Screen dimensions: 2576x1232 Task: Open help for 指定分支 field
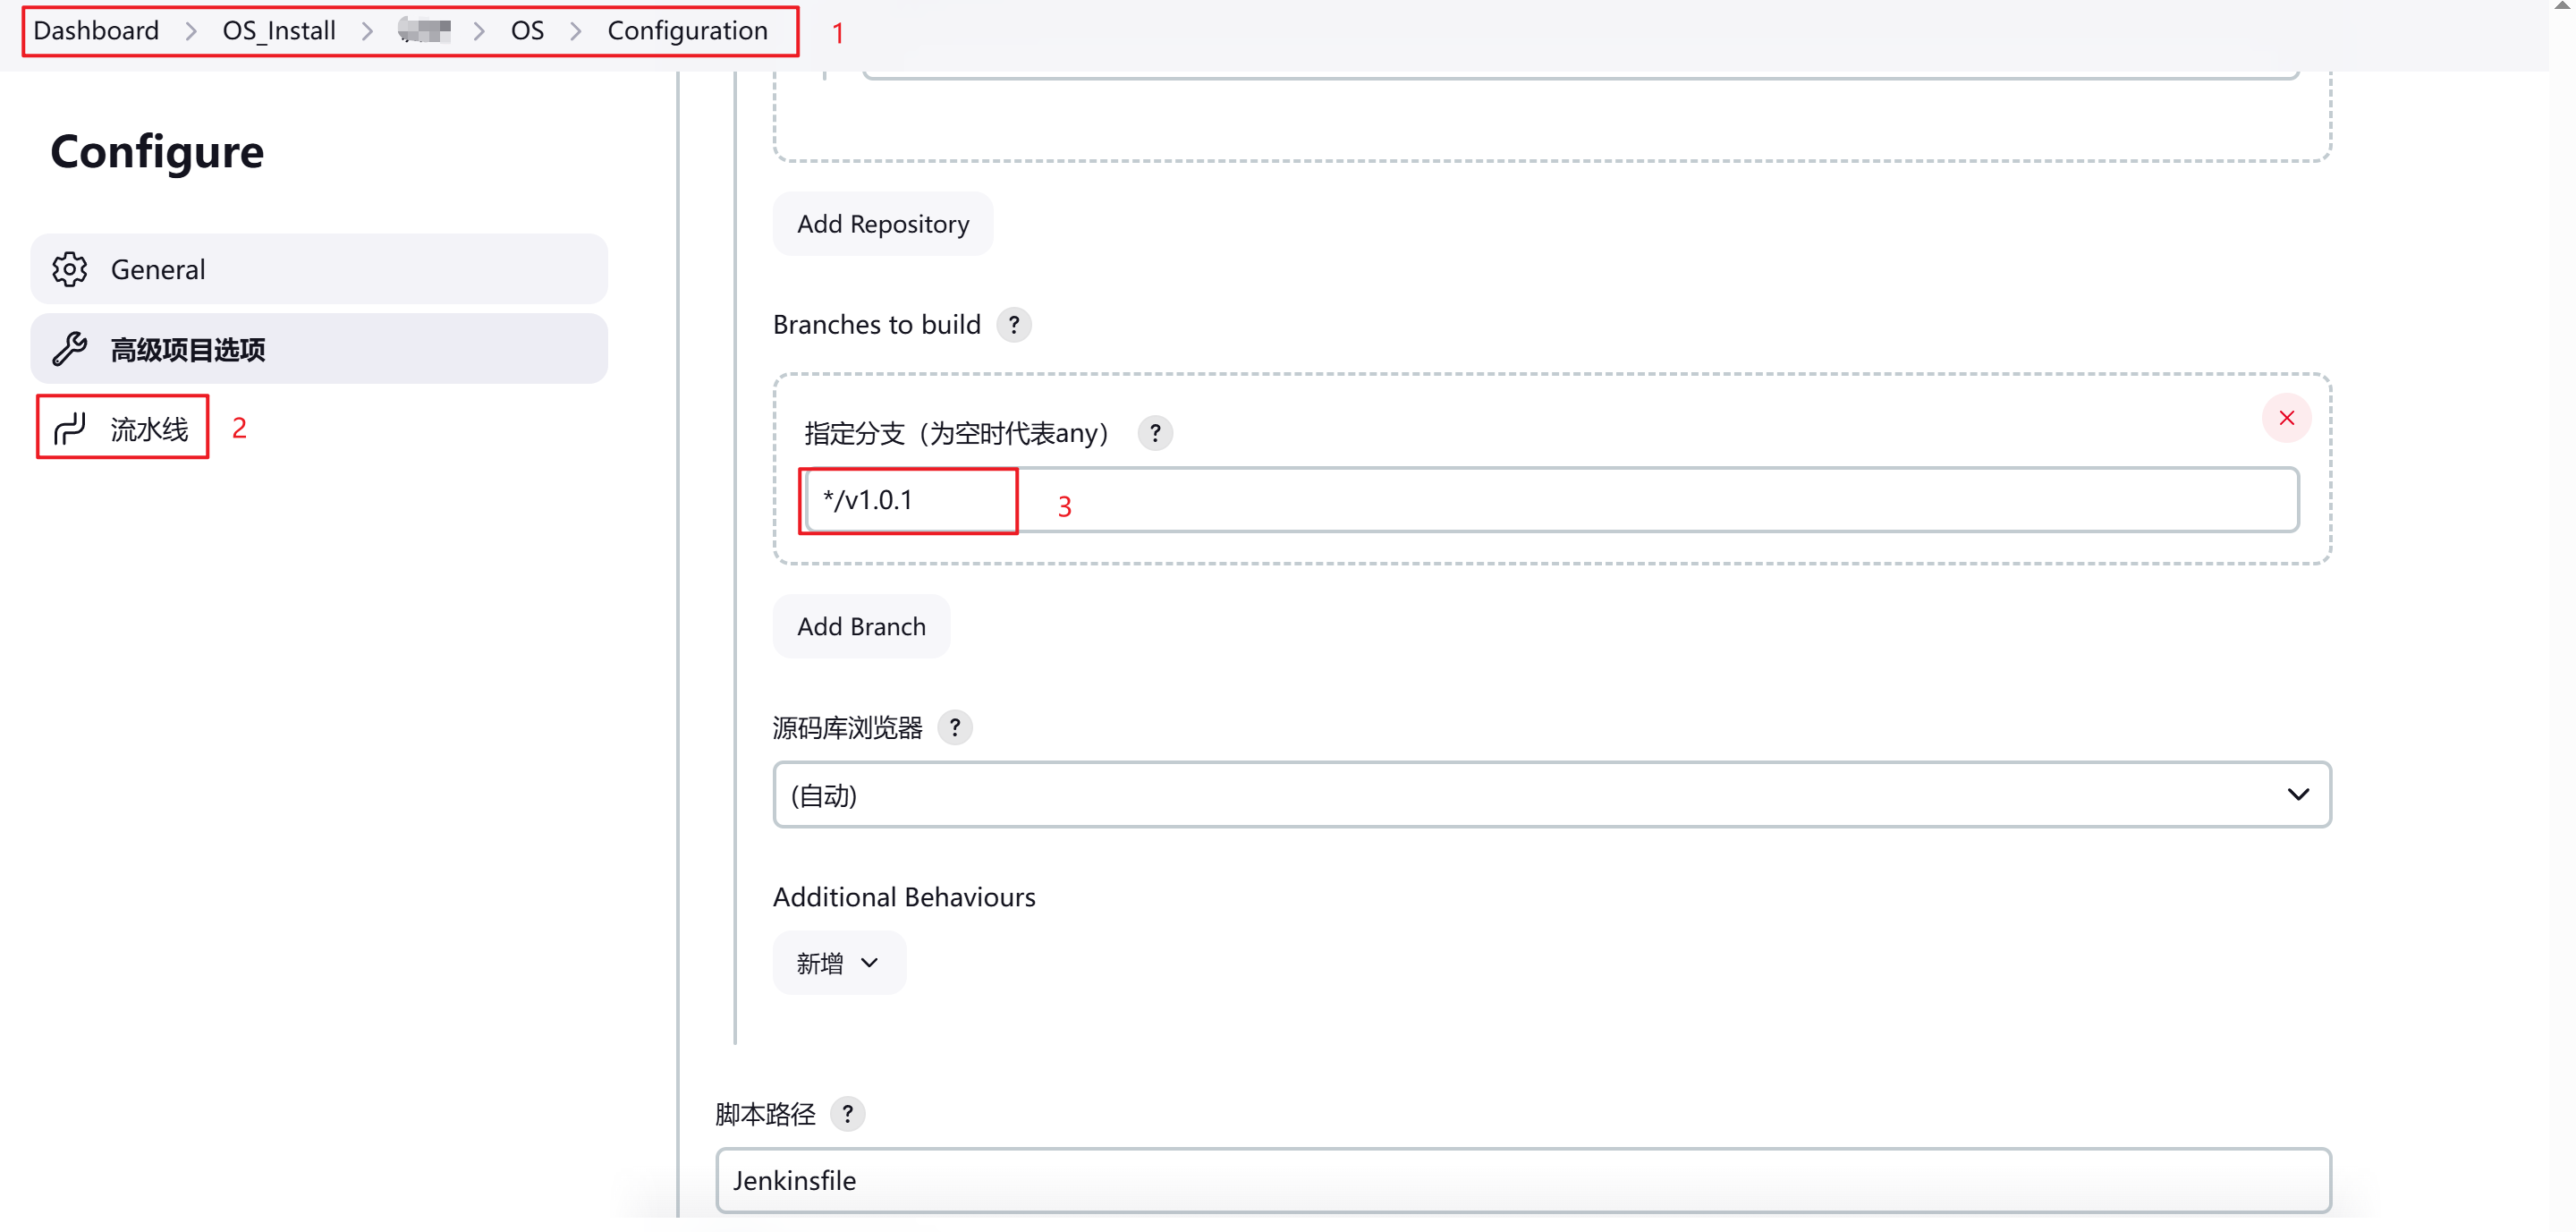tap(1154, 433)
